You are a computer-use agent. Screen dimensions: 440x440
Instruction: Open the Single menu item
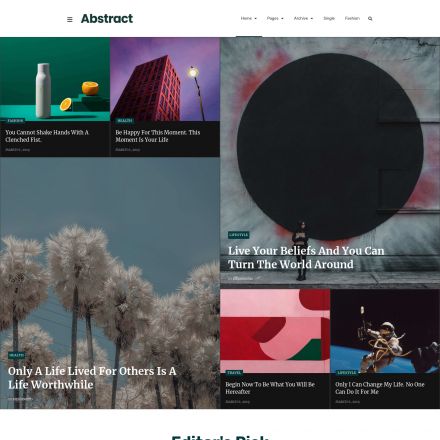click(x=329, y=18)
